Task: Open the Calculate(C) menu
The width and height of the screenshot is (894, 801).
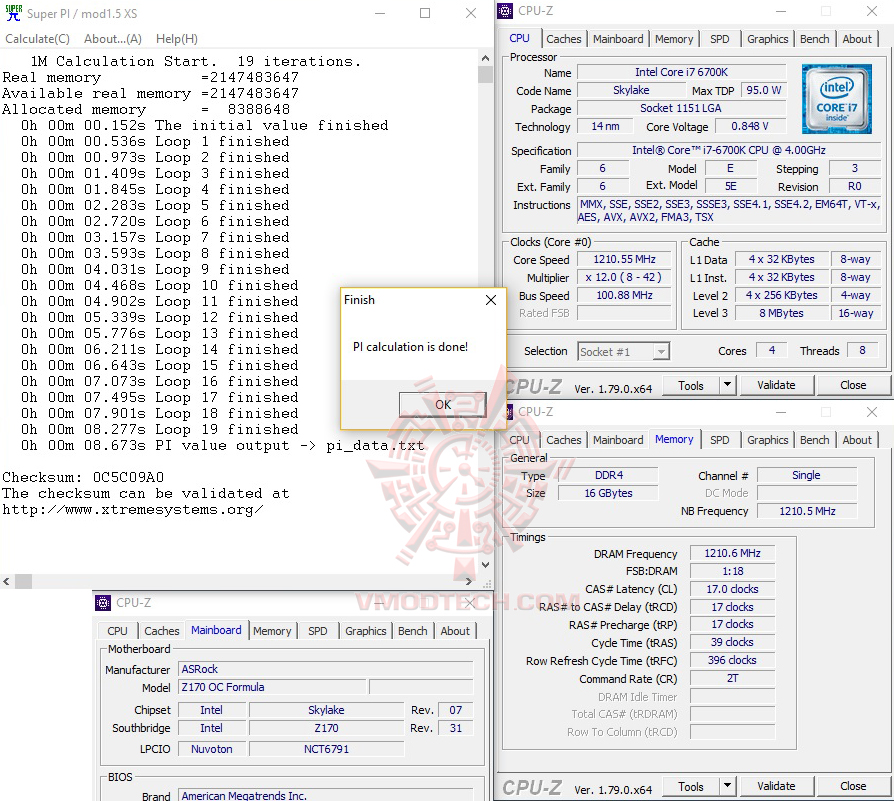Action: coord(38,39)
